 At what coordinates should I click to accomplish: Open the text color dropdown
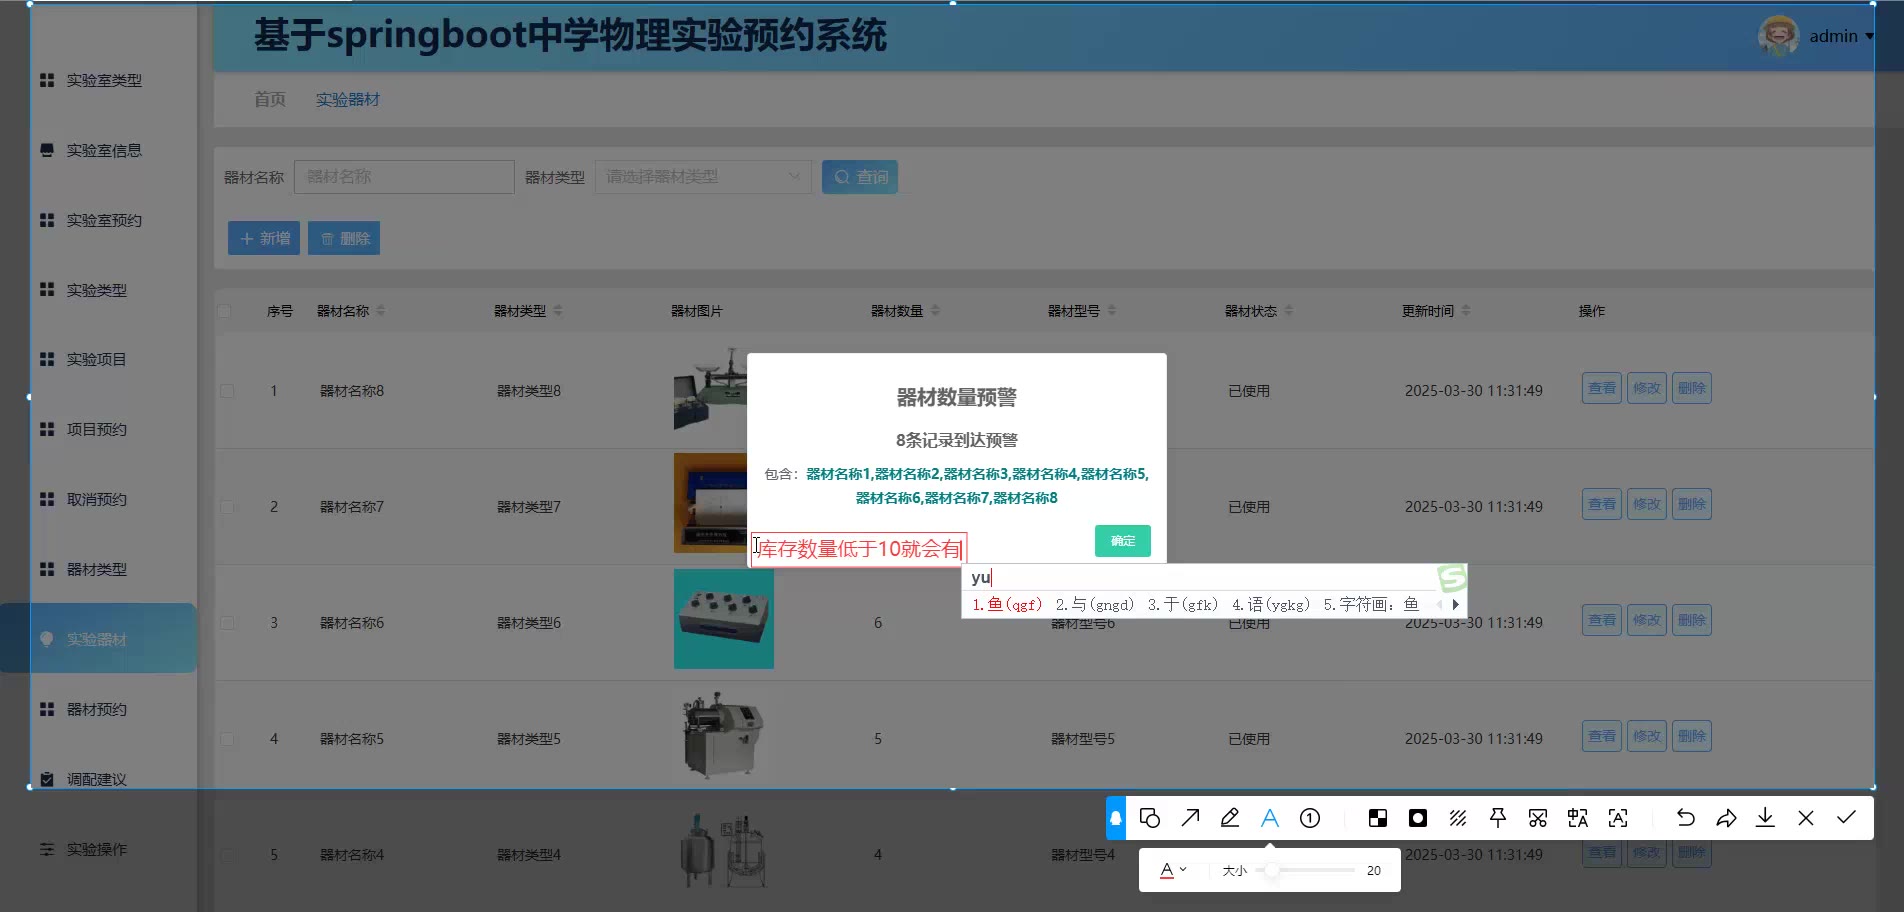(1173, 870)
